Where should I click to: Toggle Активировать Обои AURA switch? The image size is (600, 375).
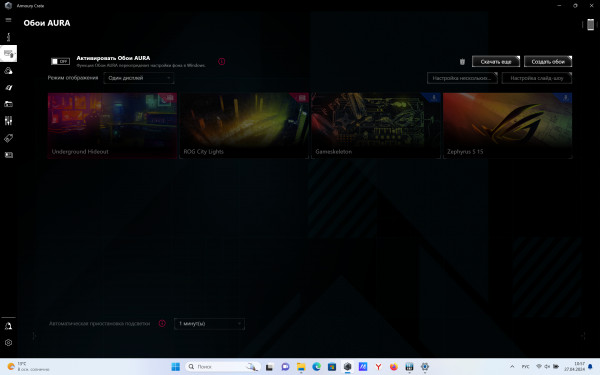click(60, 61)
